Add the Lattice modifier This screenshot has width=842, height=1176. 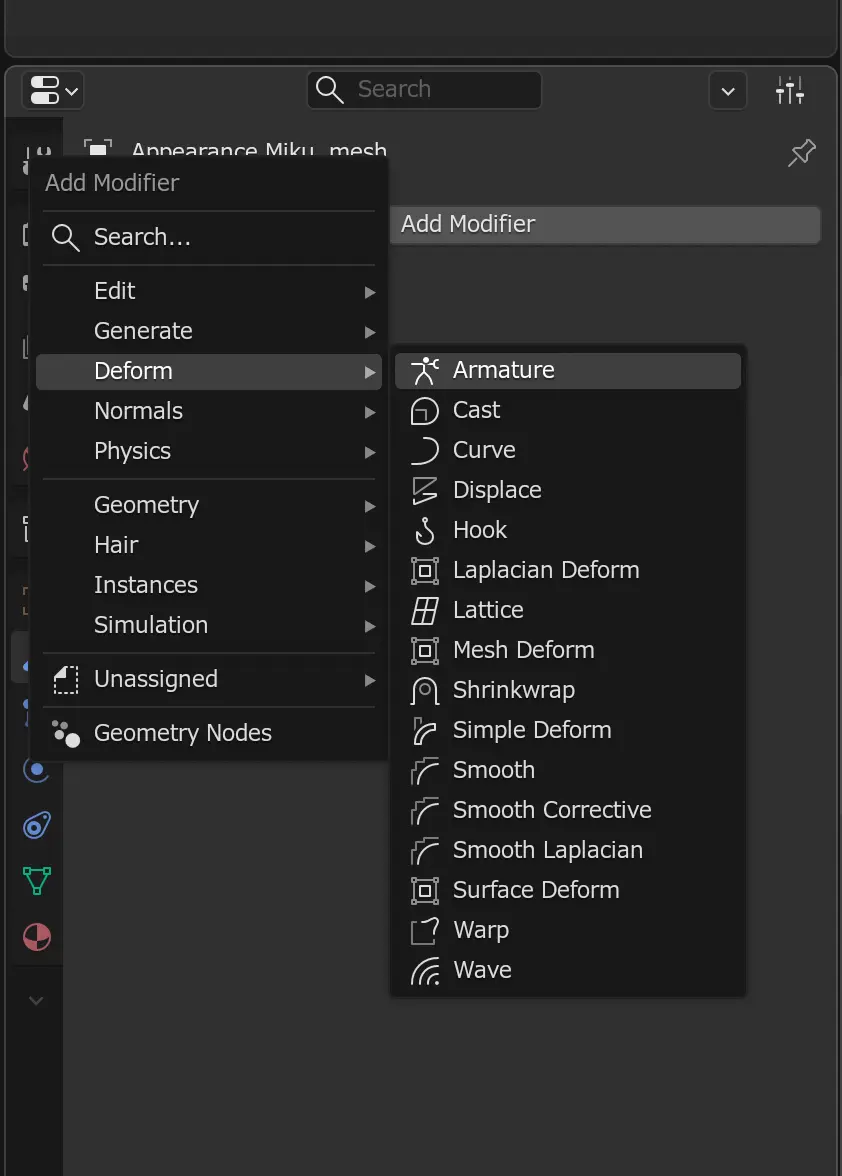click(x=568, y=610)
